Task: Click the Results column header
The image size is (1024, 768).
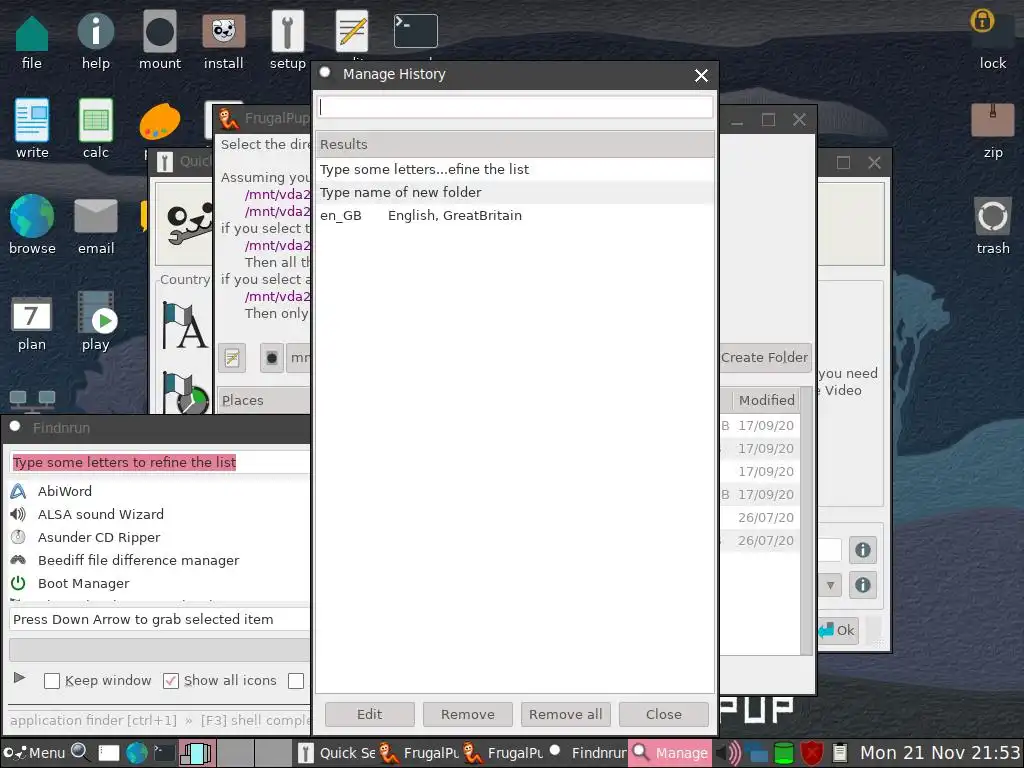Action: point(515,144)
